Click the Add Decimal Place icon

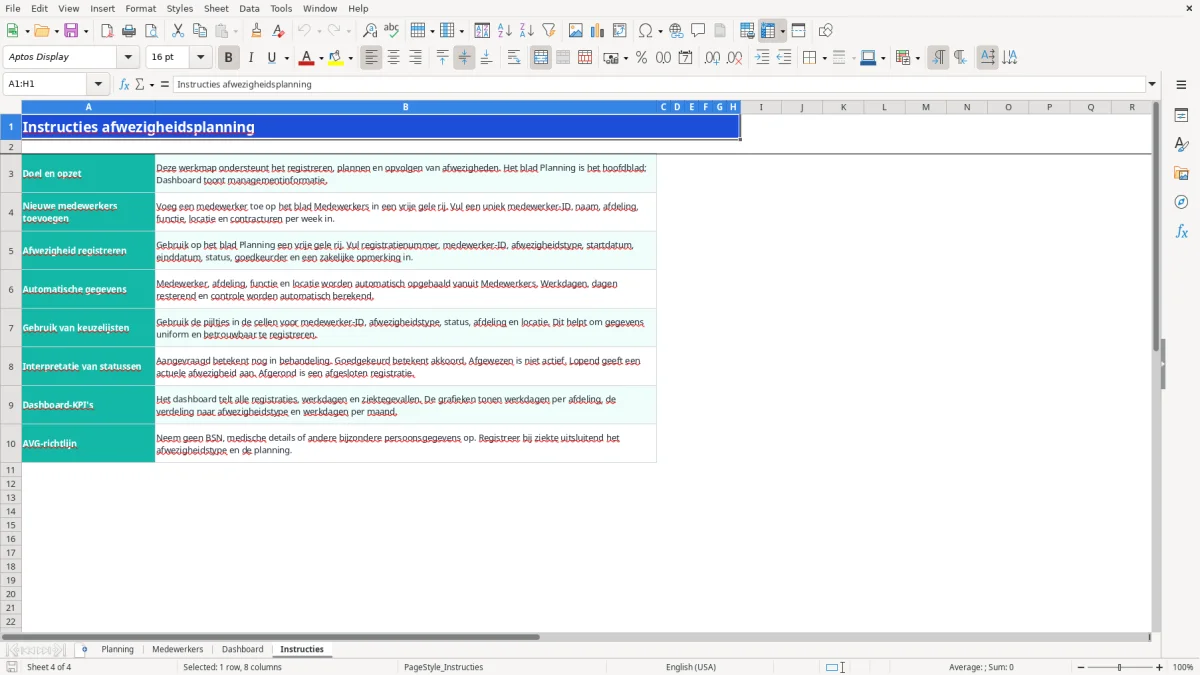tap(712, 58)
